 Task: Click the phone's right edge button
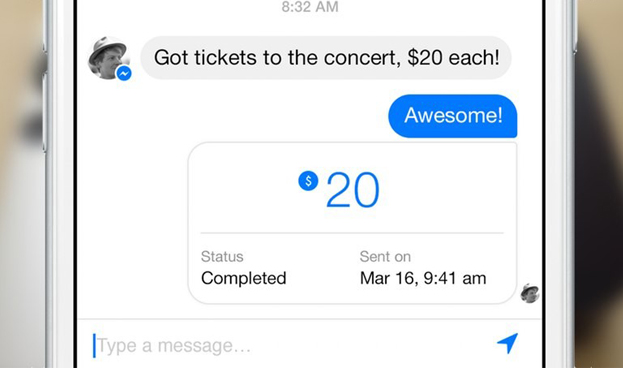pos(575,28)
